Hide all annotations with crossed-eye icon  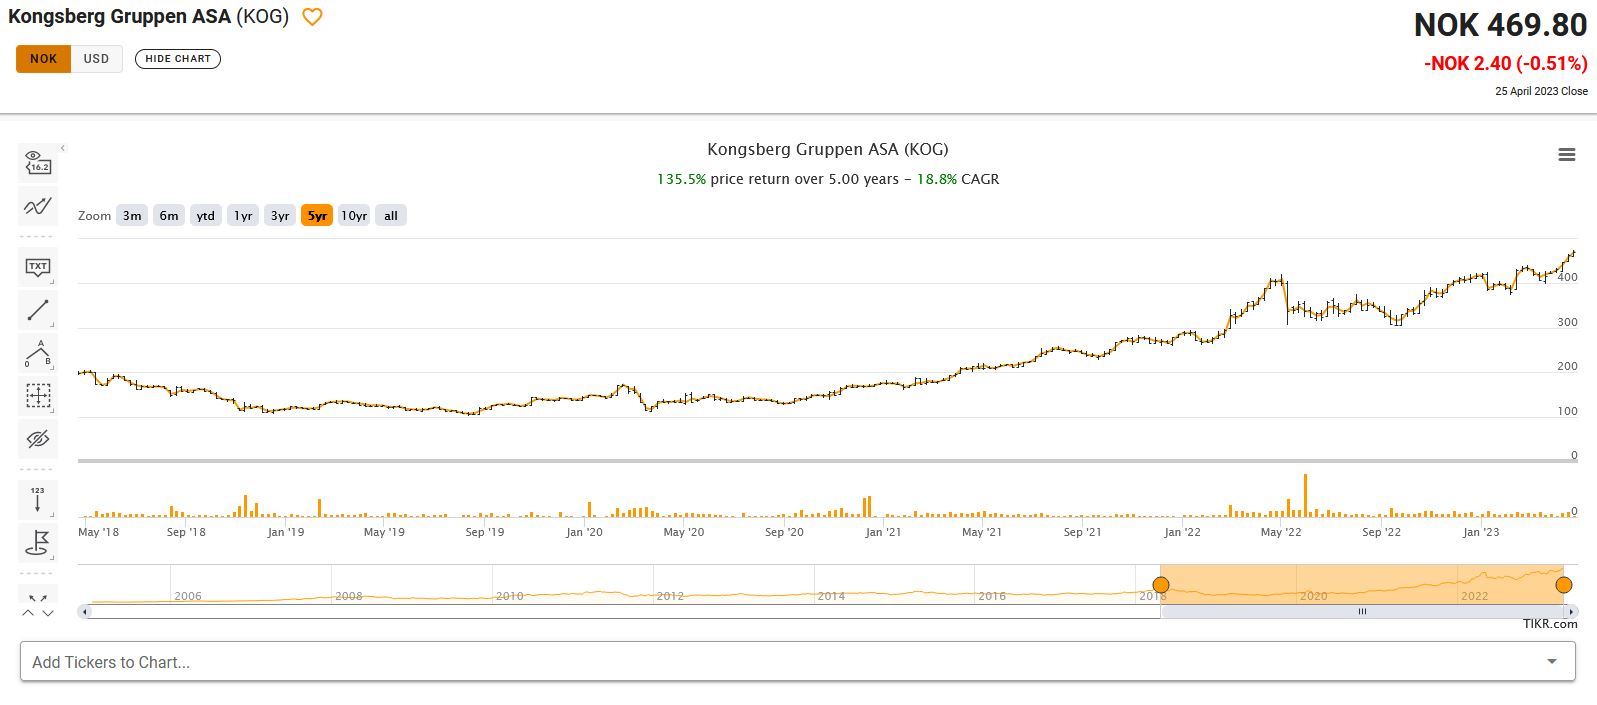pyautogui.click(x=38, y=439)
